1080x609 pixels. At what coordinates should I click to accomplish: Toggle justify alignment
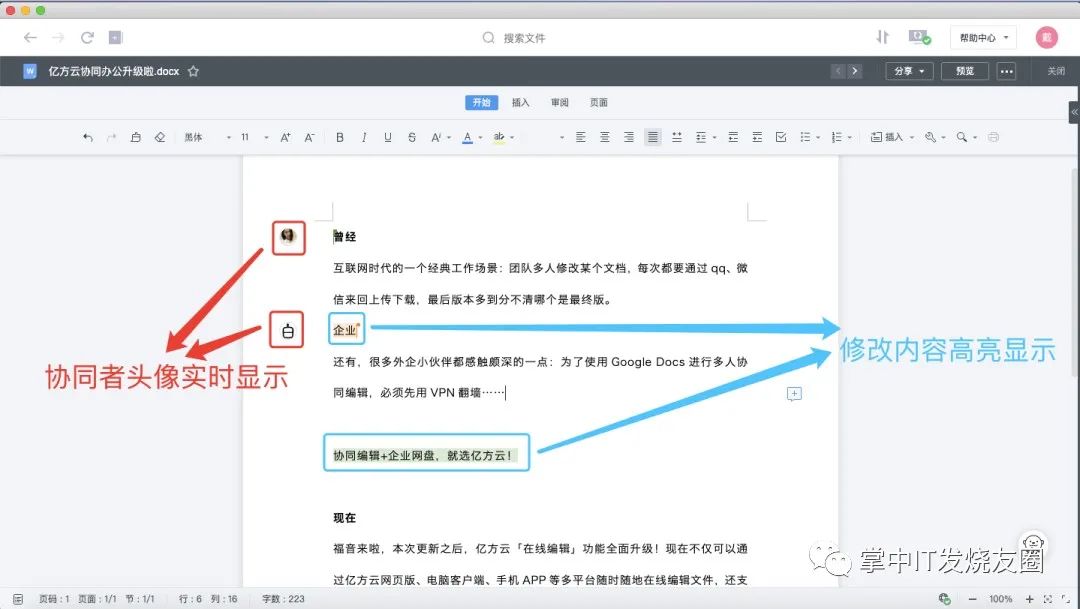point(652,137)
